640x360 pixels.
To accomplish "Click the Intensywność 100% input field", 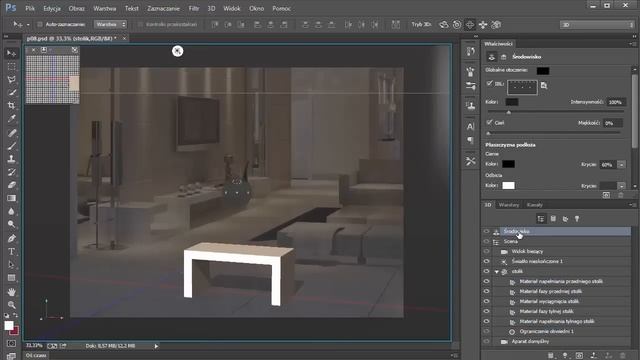I will coord(616,102).
